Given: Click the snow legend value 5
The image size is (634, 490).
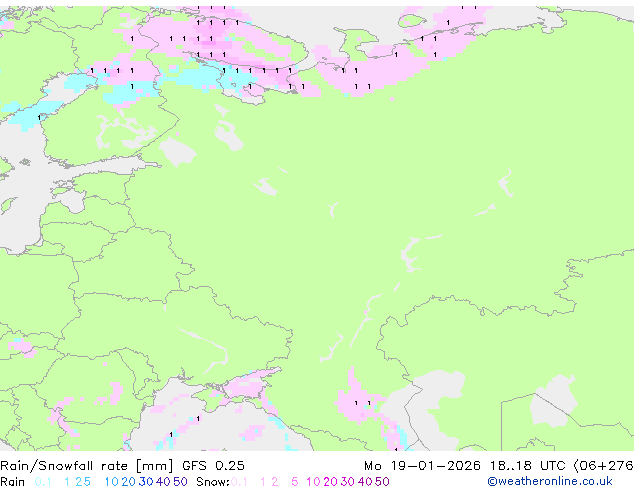Looking at the screenshot, I should pos(295,482).
